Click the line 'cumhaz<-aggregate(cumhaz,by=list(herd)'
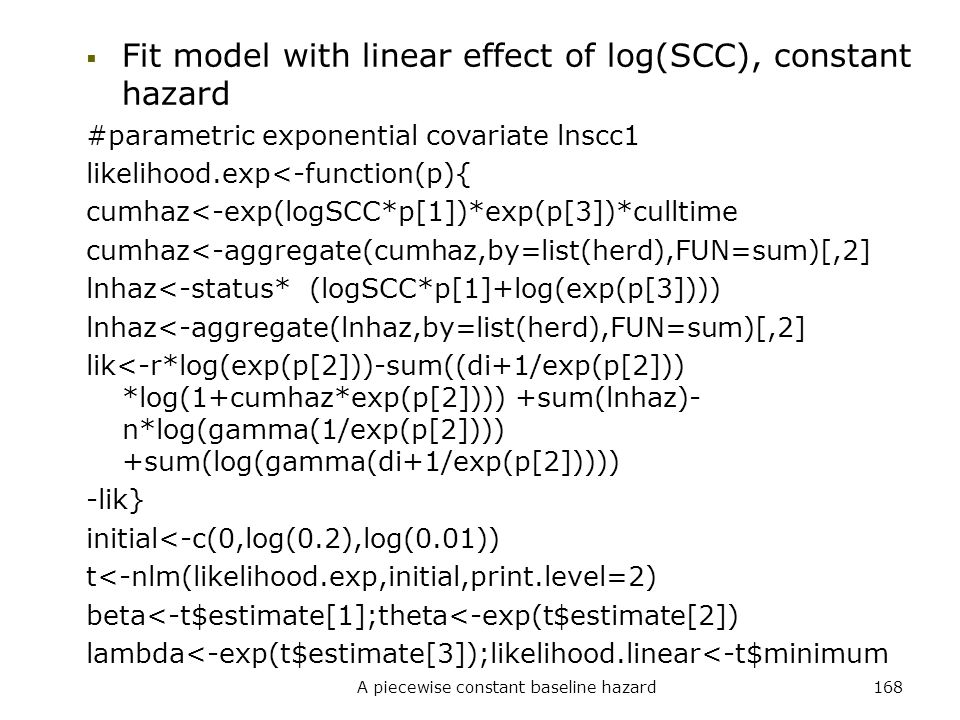The image size is (960, 720). (x=478, y=251)
